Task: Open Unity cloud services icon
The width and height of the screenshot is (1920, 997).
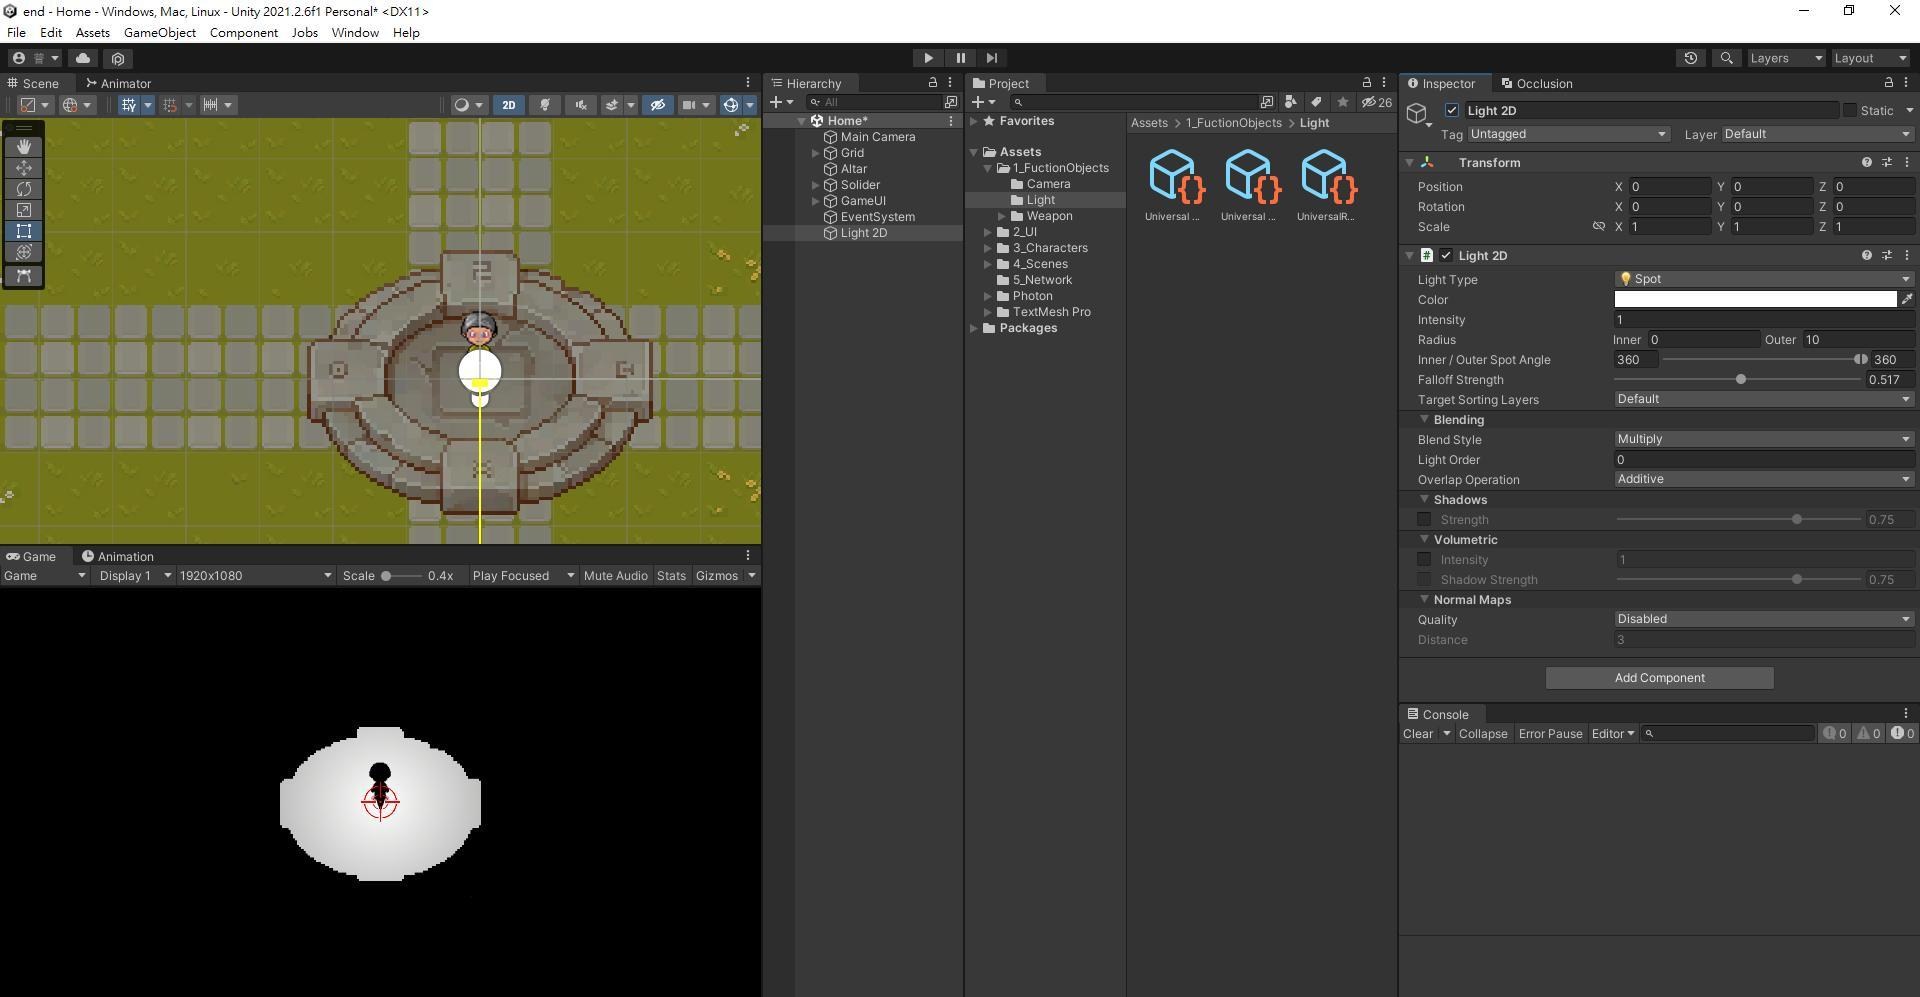Action: pos(83,58)
